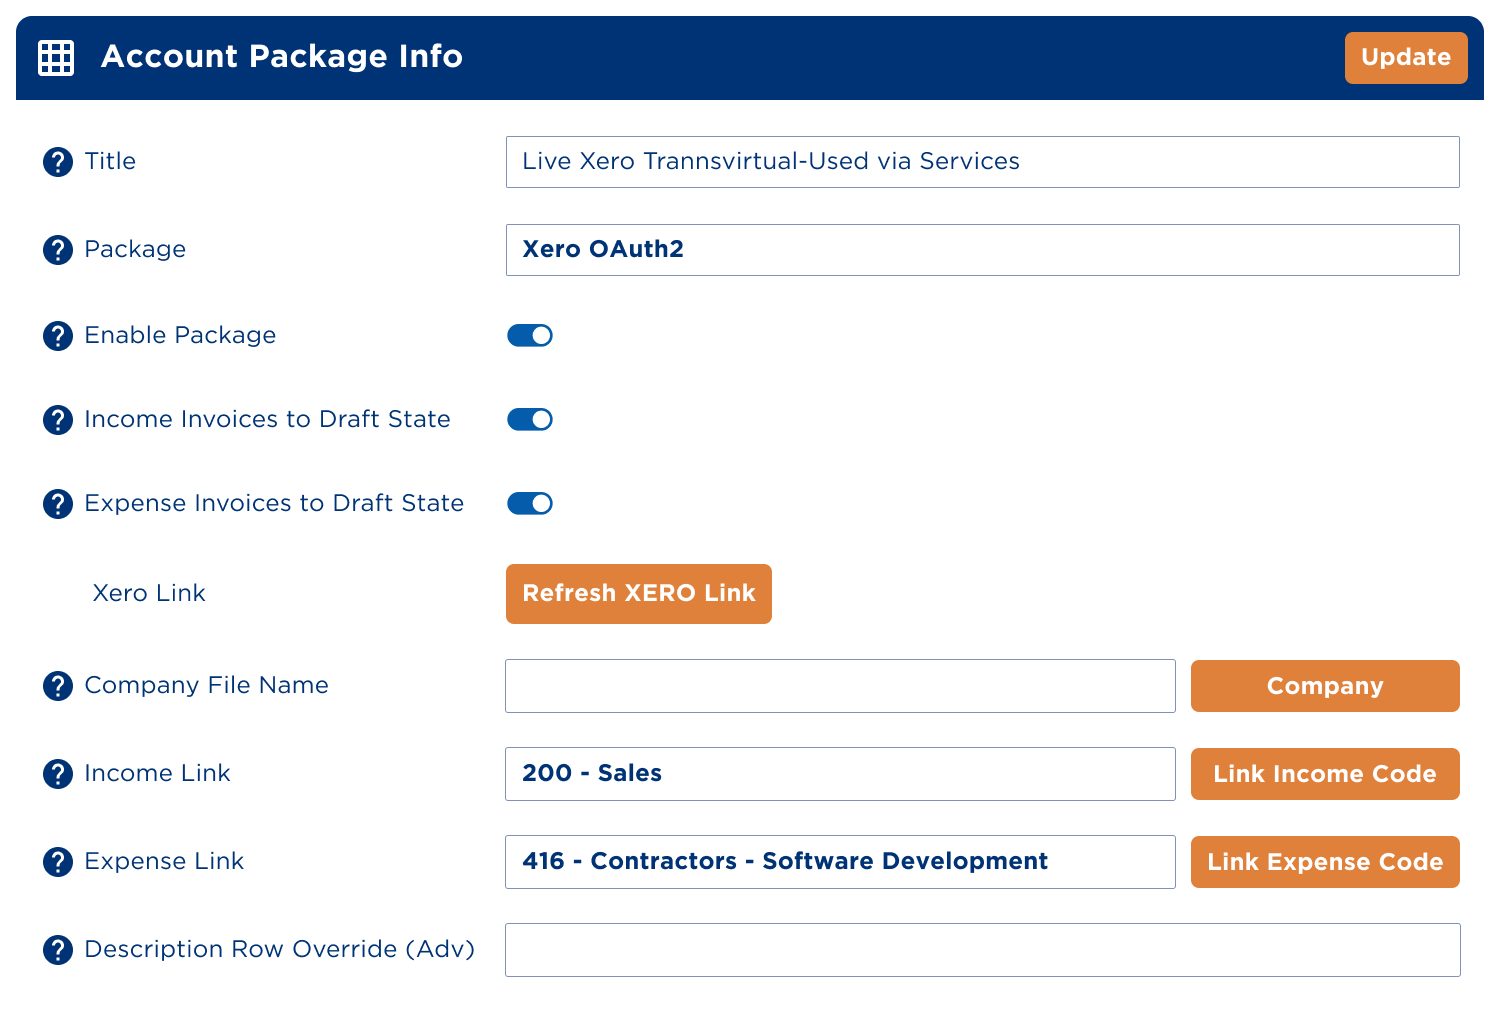This screenshot has height=1028, width=1500.
Task: Show help for Description Row Override
Action: 58,950
